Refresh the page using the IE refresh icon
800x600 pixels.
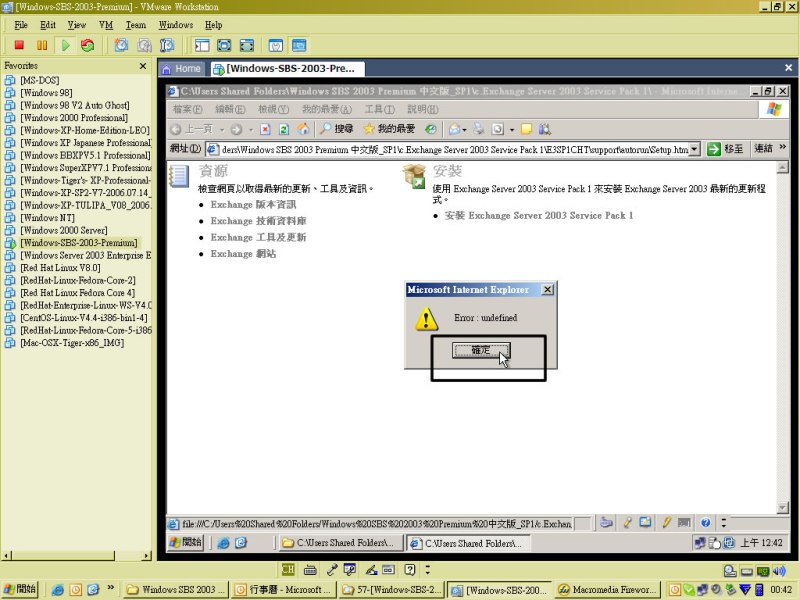click(x=284, y=129)
